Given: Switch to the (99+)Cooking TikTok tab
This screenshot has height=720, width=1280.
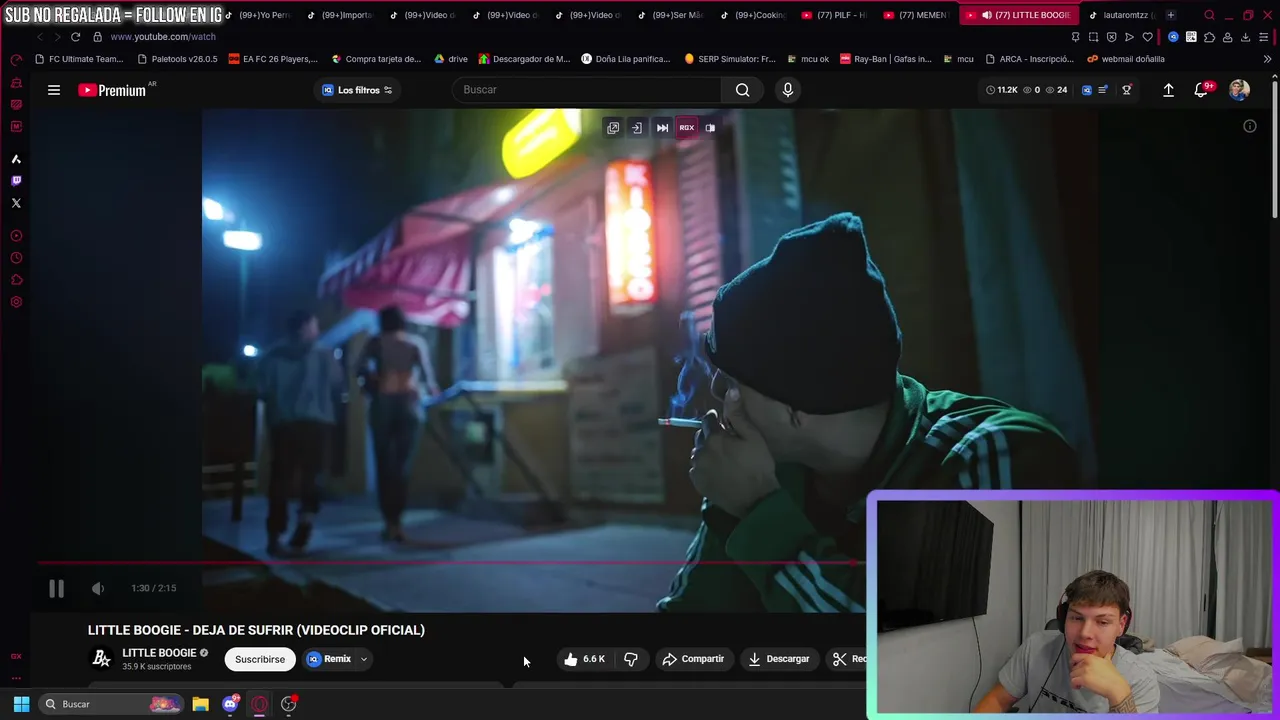Looking at the screenshot, I should click(x=755, y=15).
